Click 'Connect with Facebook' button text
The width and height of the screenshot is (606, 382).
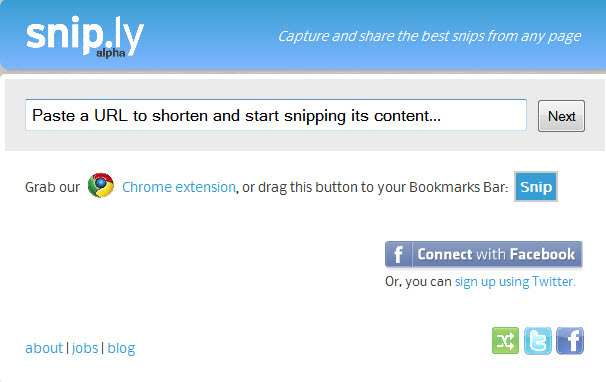point(496,254)
